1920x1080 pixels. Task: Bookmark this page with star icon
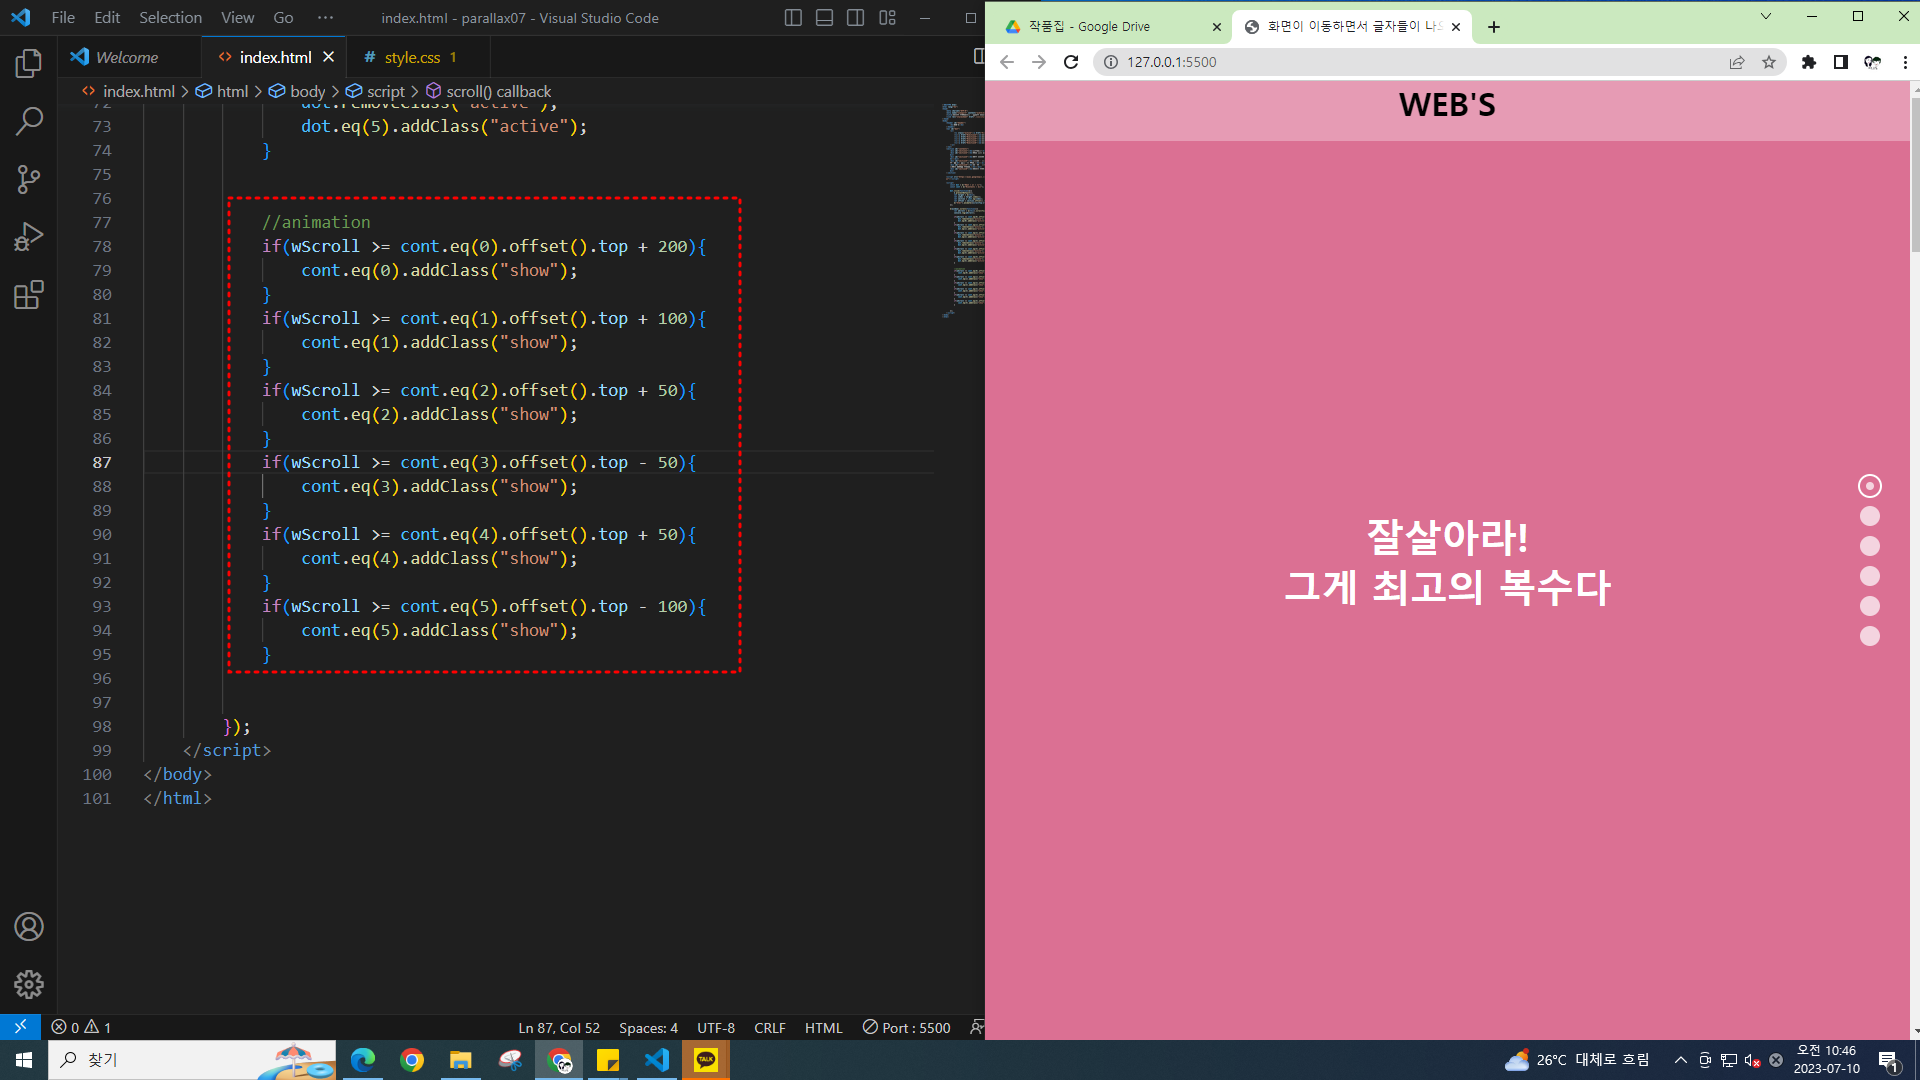coord(1769,62)
